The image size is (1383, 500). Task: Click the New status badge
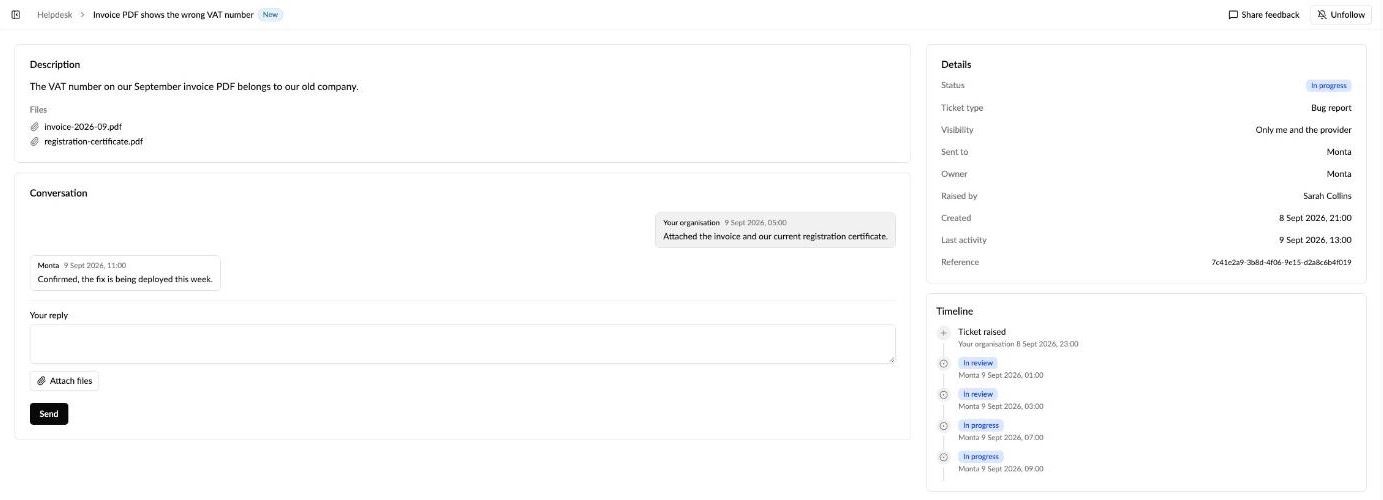(271, 15)
